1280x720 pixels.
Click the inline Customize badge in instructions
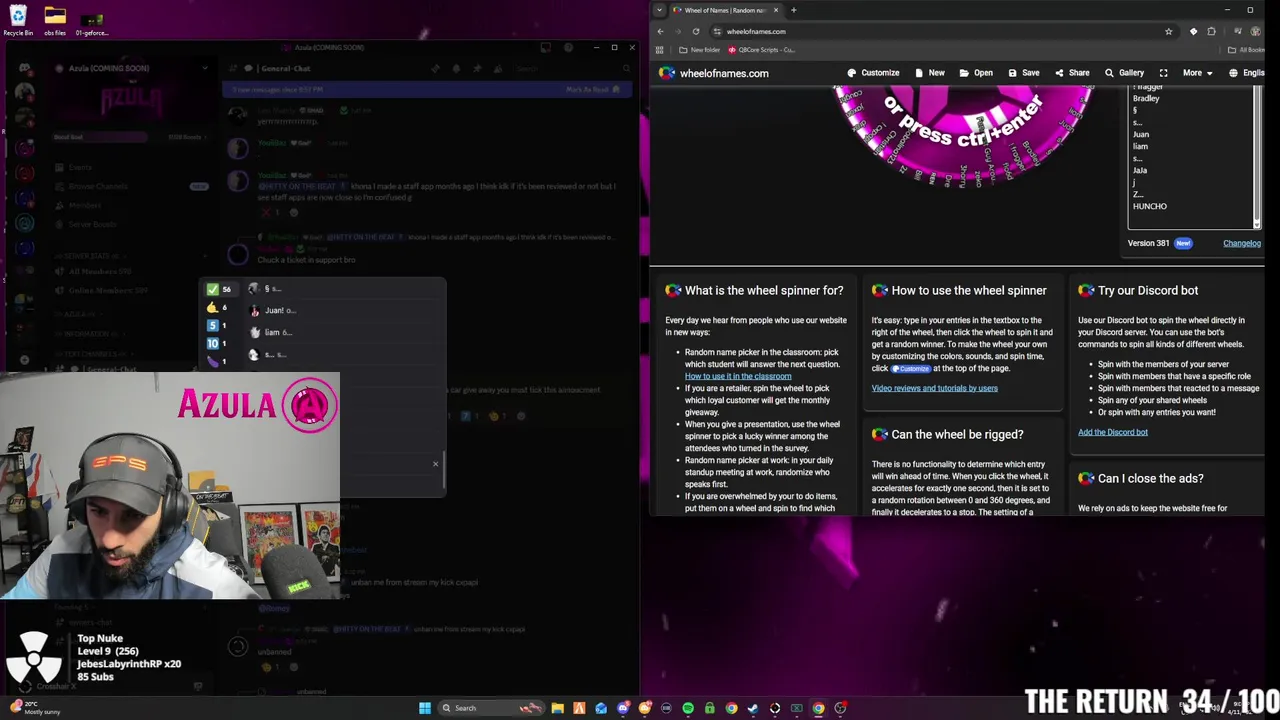click(x=910, y=368)
